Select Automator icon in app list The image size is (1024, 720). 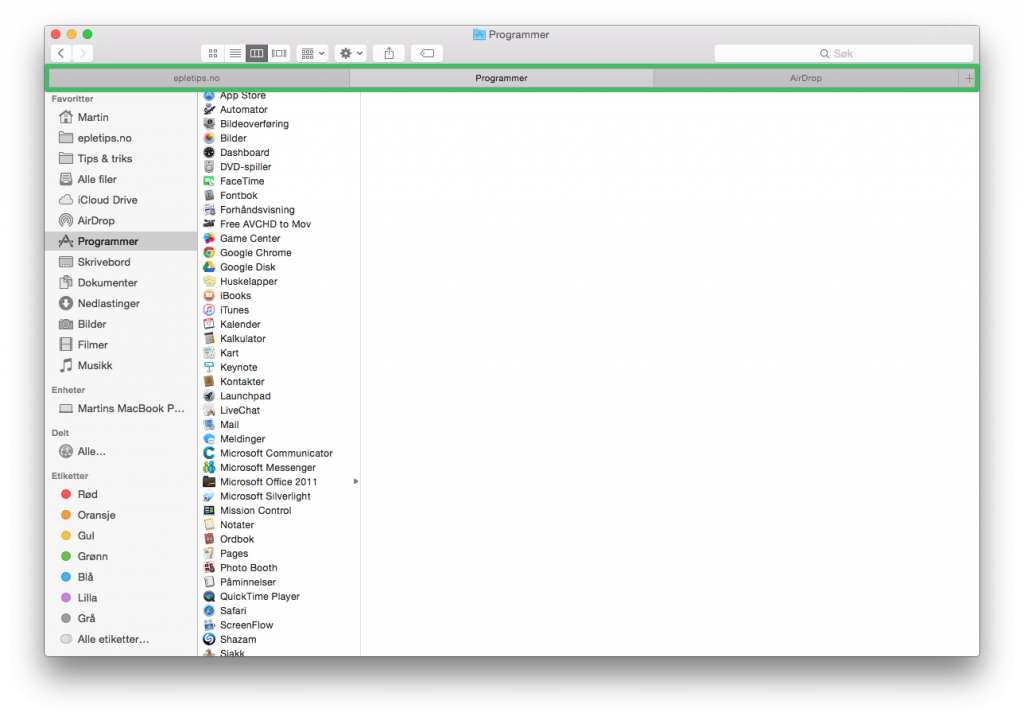(209, 109)
